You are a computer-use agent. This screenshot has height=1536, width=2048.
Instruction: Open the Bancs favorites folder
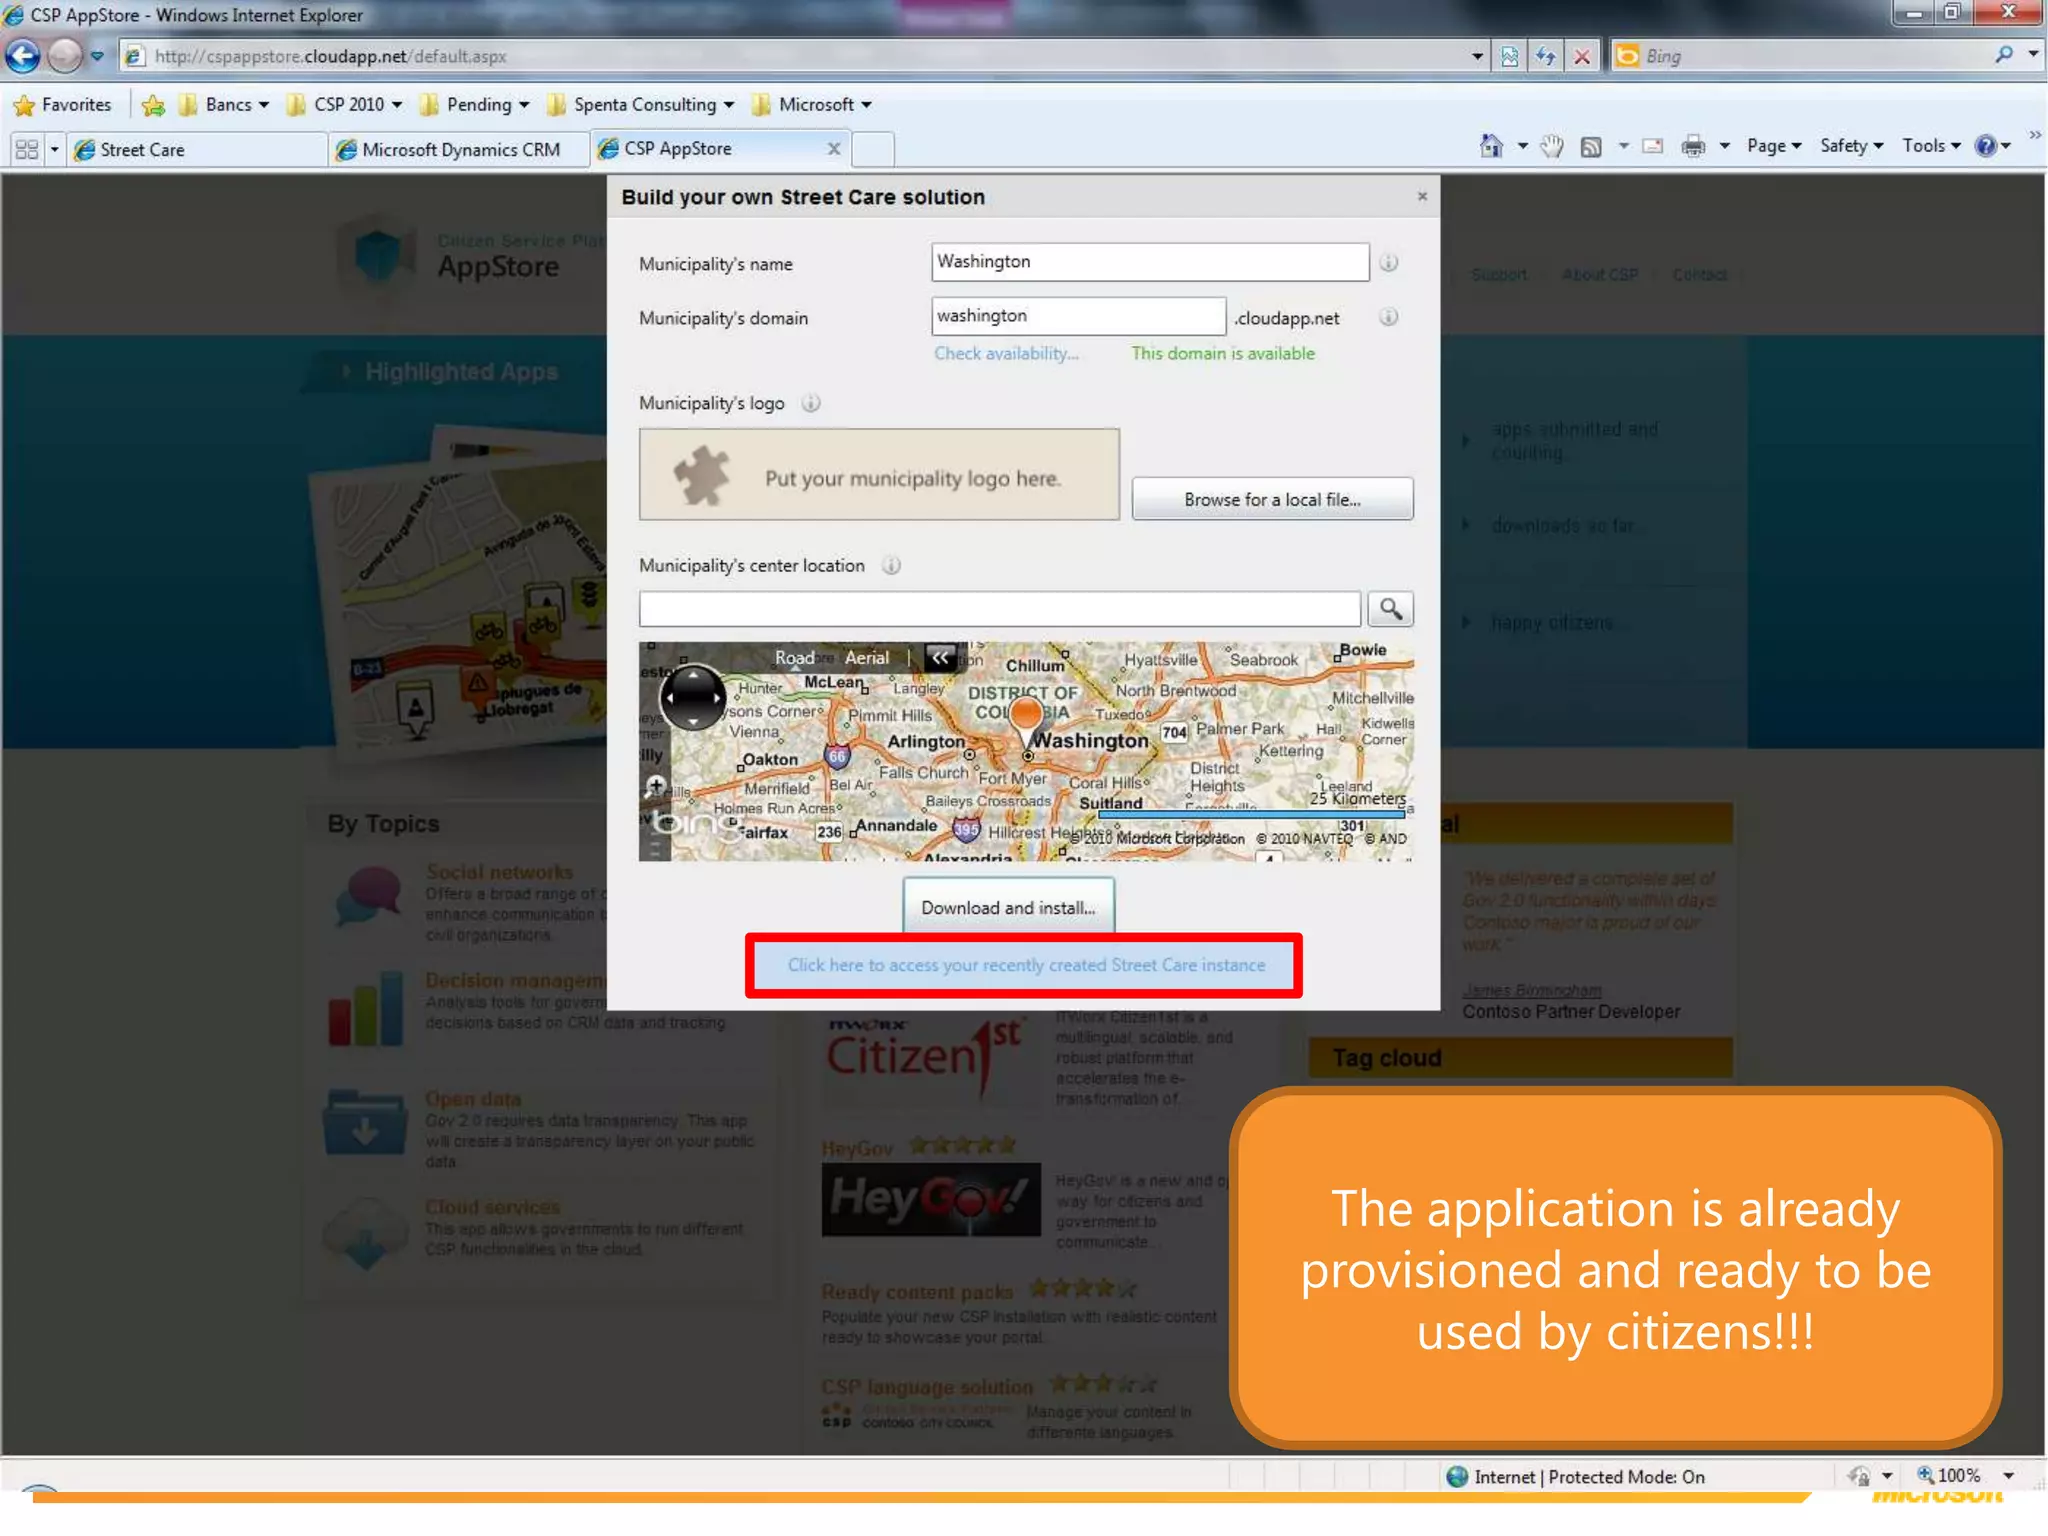pos(224,104)
